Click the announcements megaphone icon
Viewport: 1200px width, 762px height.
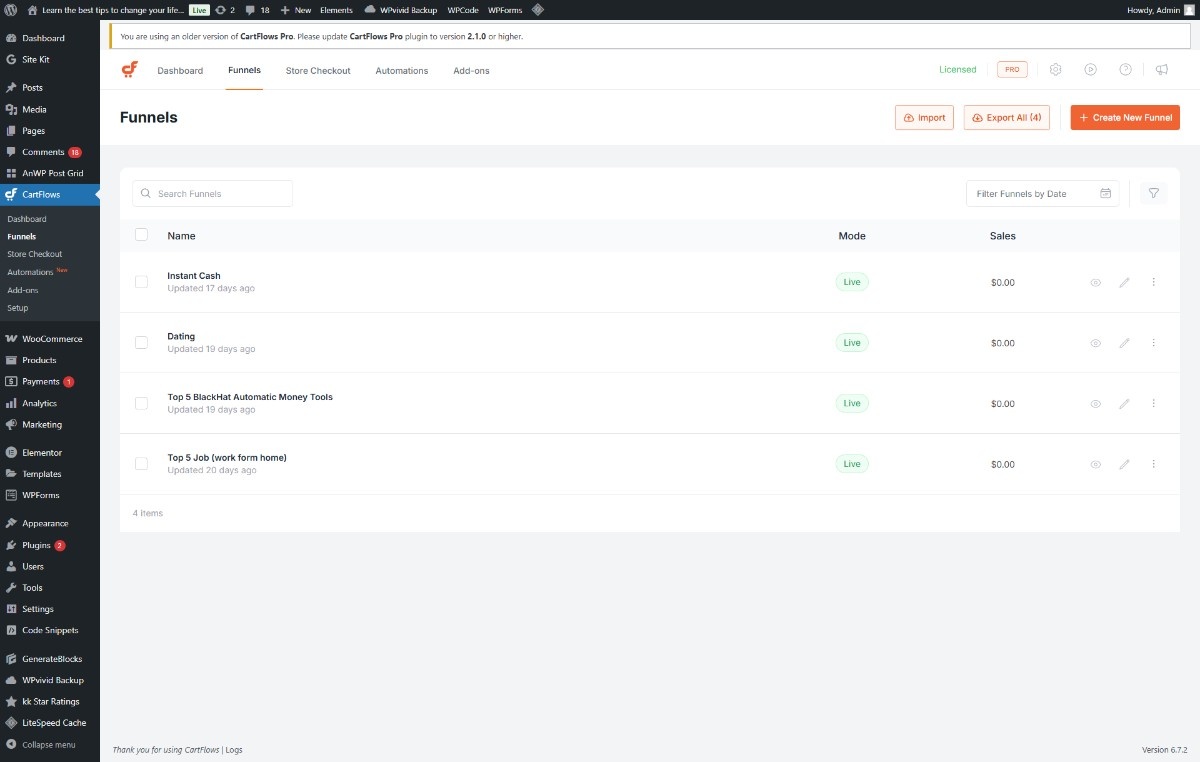click(1161, 70)
